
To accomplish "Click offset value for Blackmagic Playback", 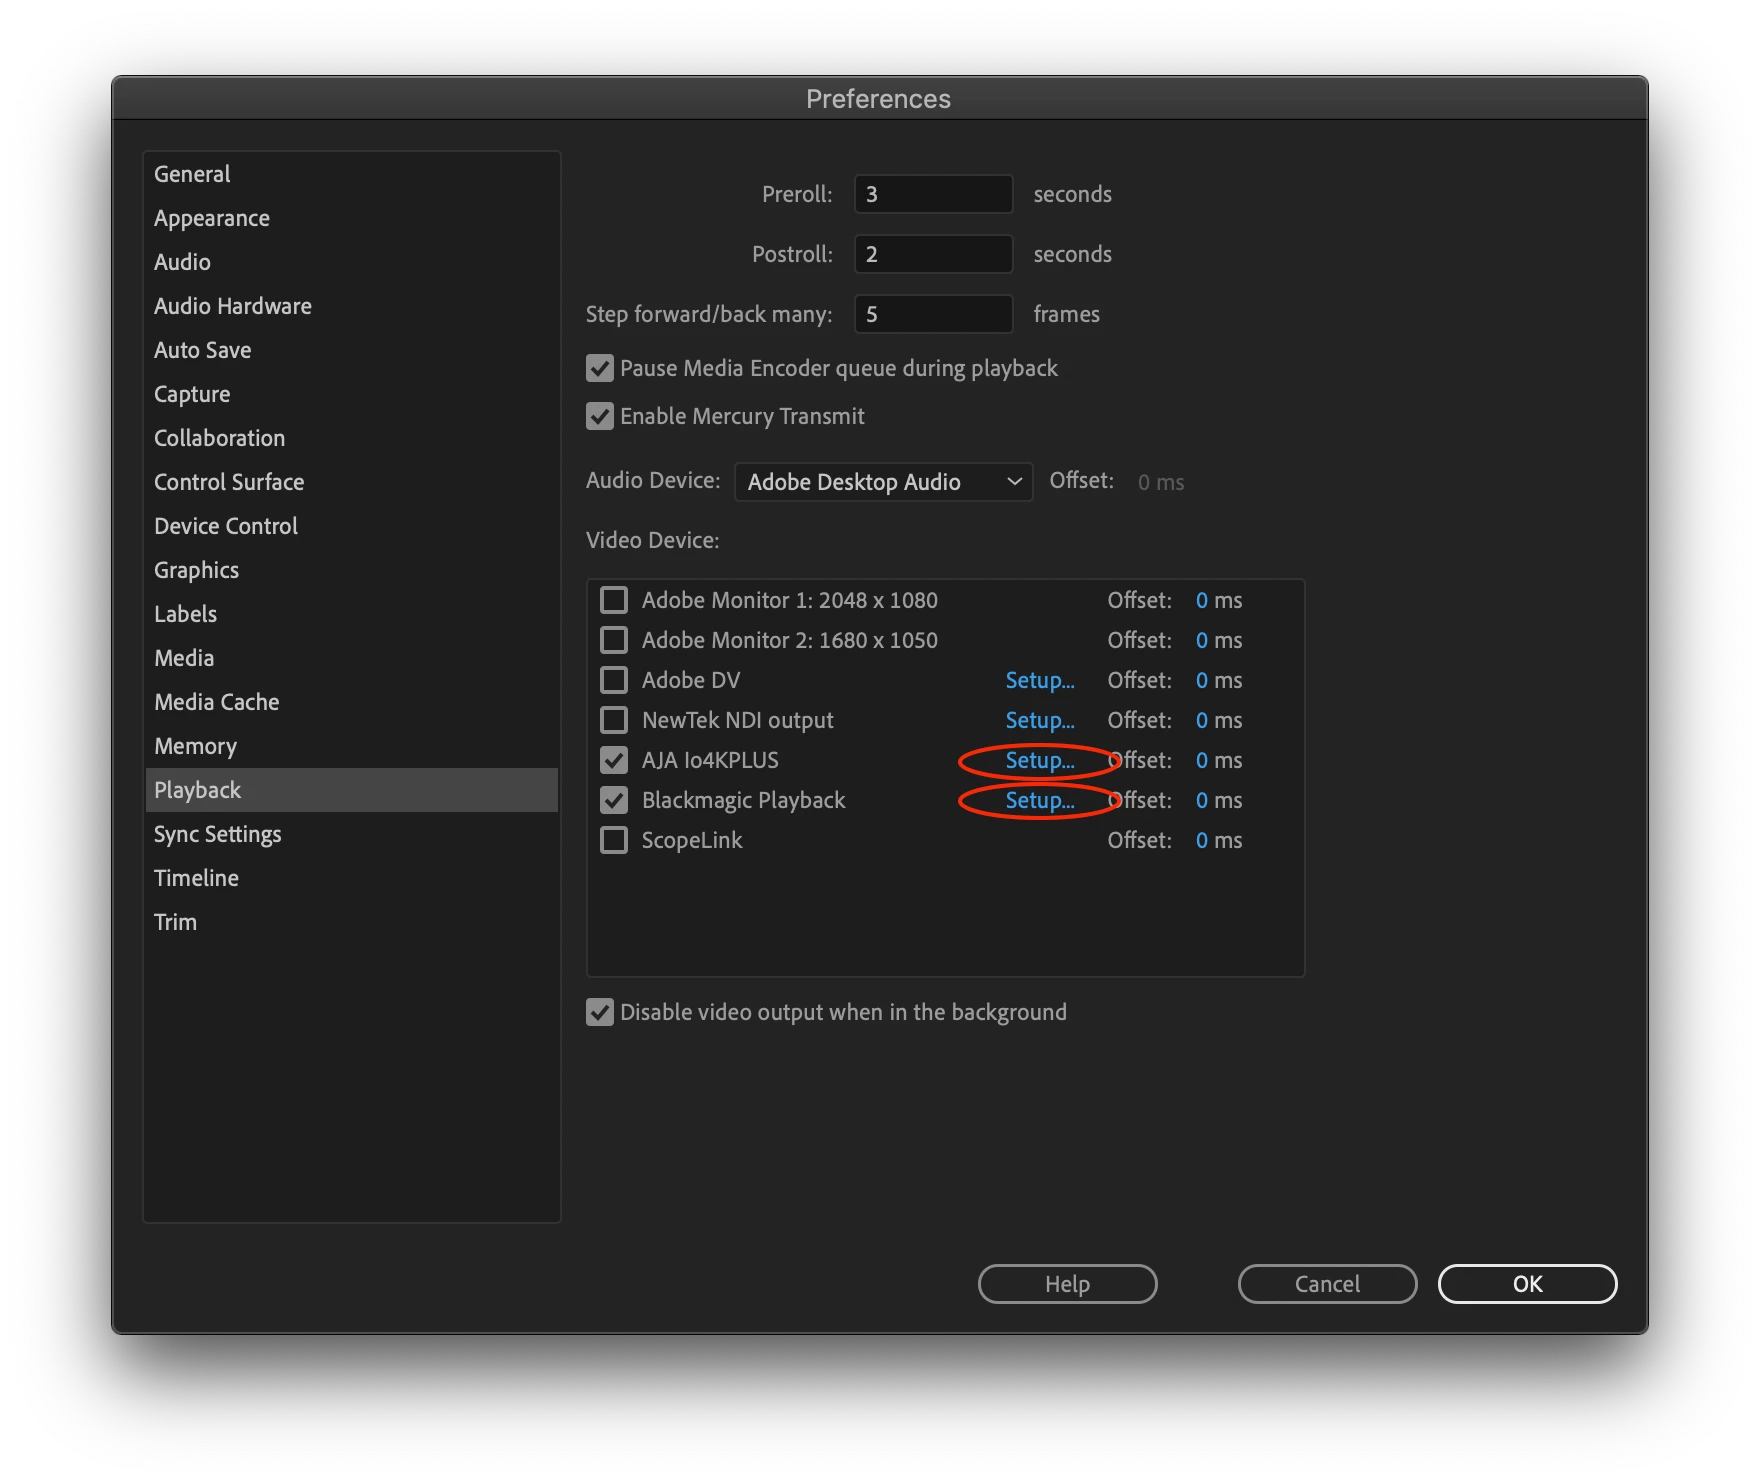I will [x=1202, y=800].
